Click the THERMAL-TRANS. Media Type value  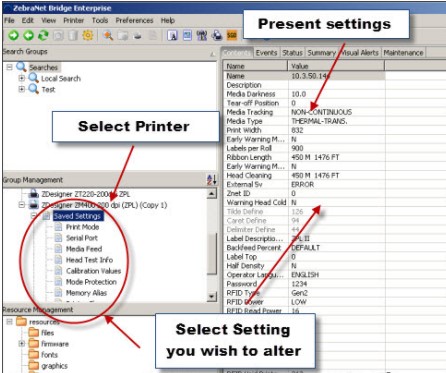(x=319, y=121)
